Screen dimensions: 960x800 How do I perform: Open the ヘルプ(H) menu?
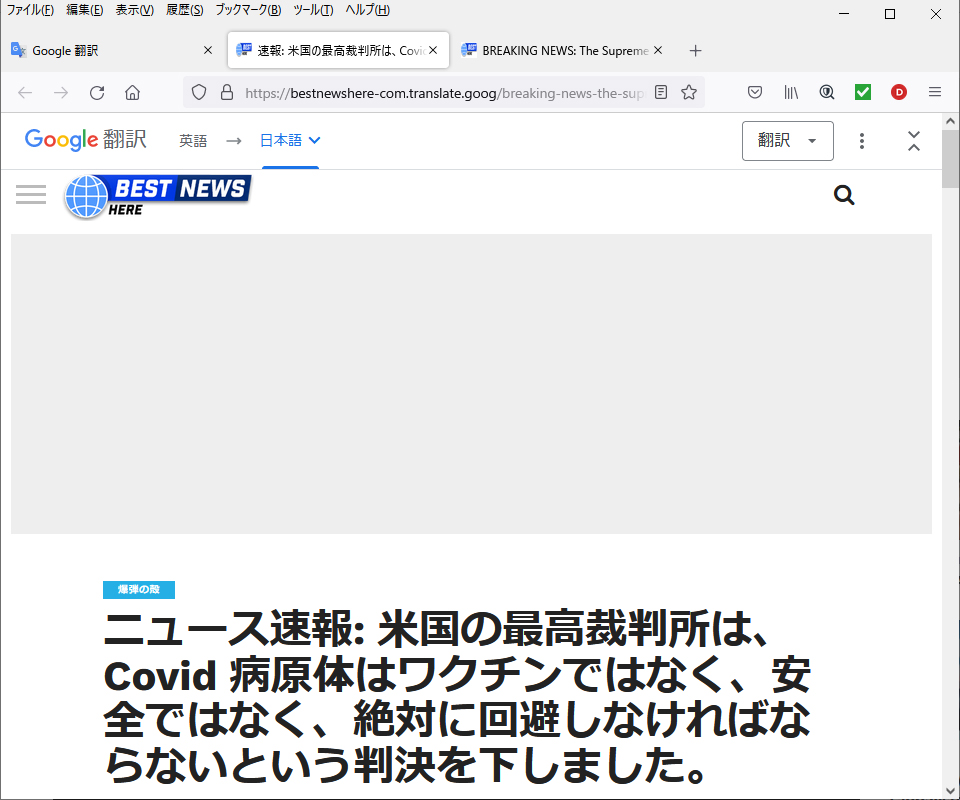367,10
